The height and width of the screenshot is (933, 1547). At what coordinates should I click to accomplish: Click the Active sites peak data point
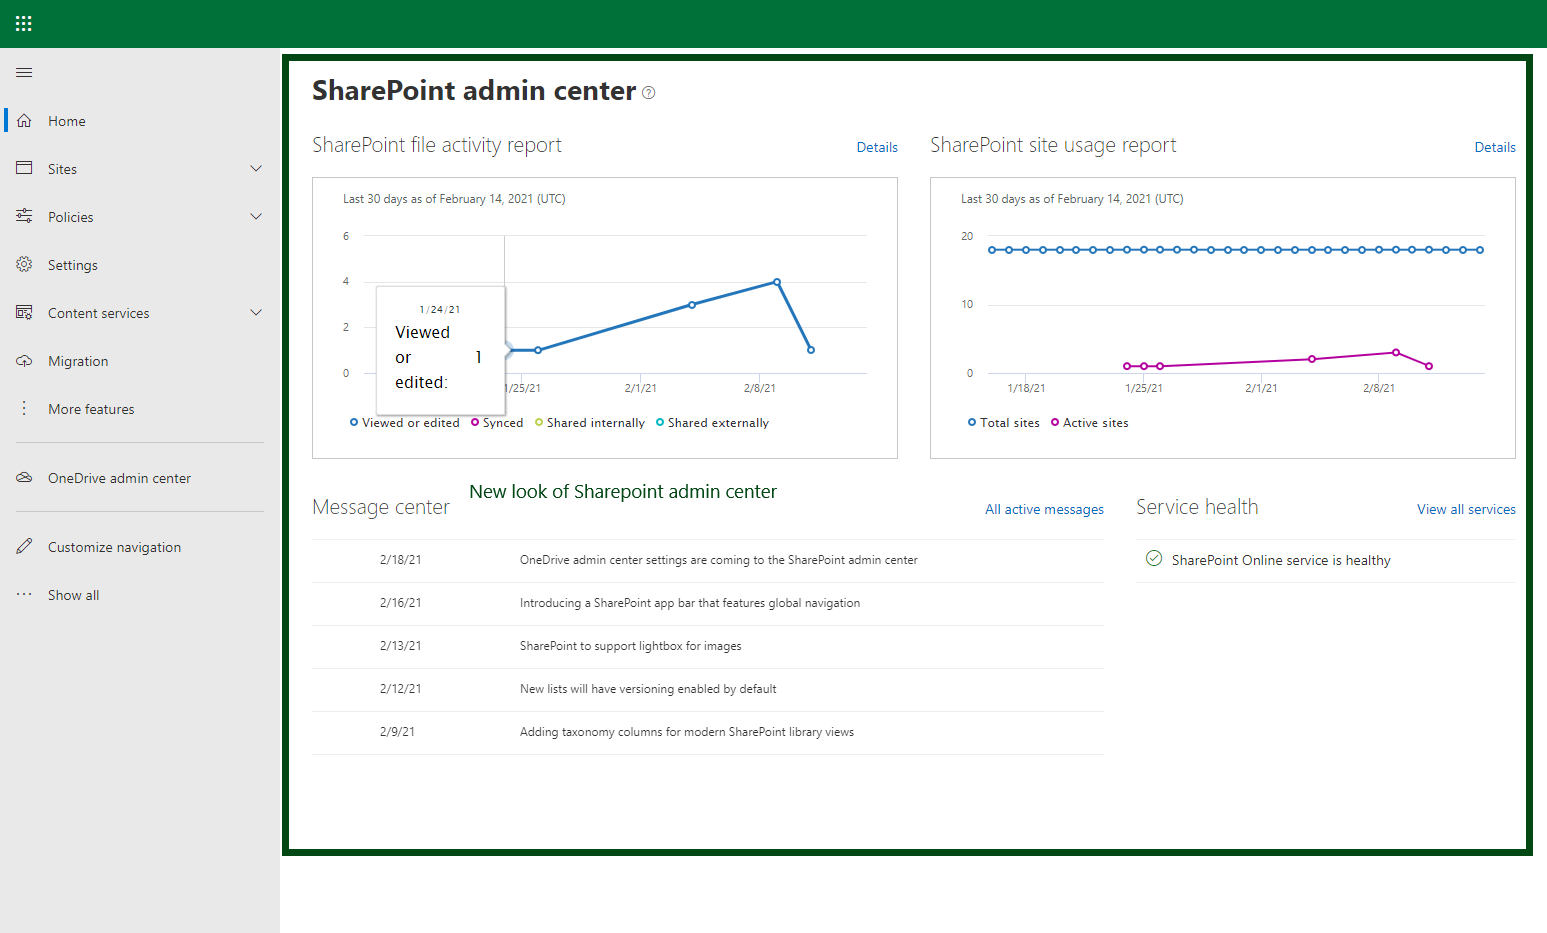tap(1396, 352)
